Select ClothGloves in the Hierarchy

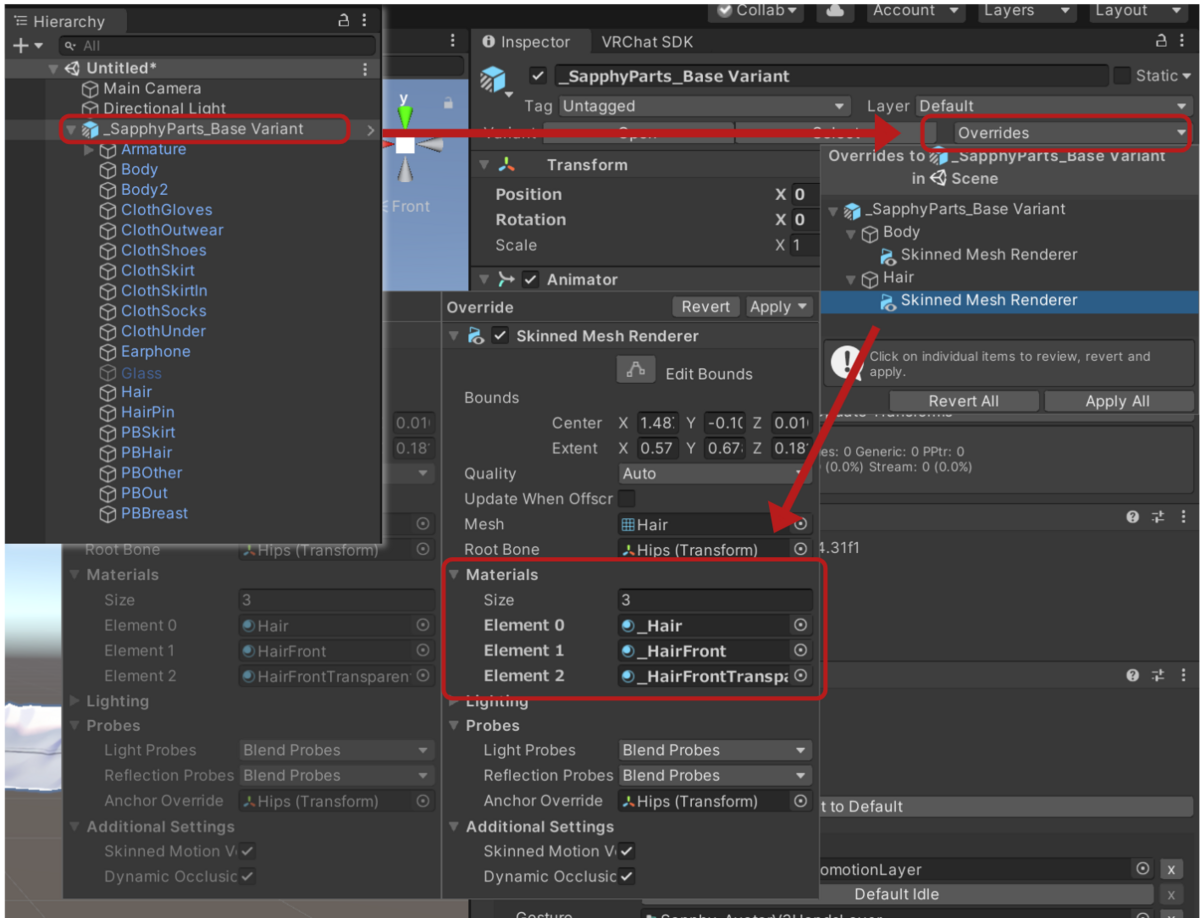click(x=167, y=210)
